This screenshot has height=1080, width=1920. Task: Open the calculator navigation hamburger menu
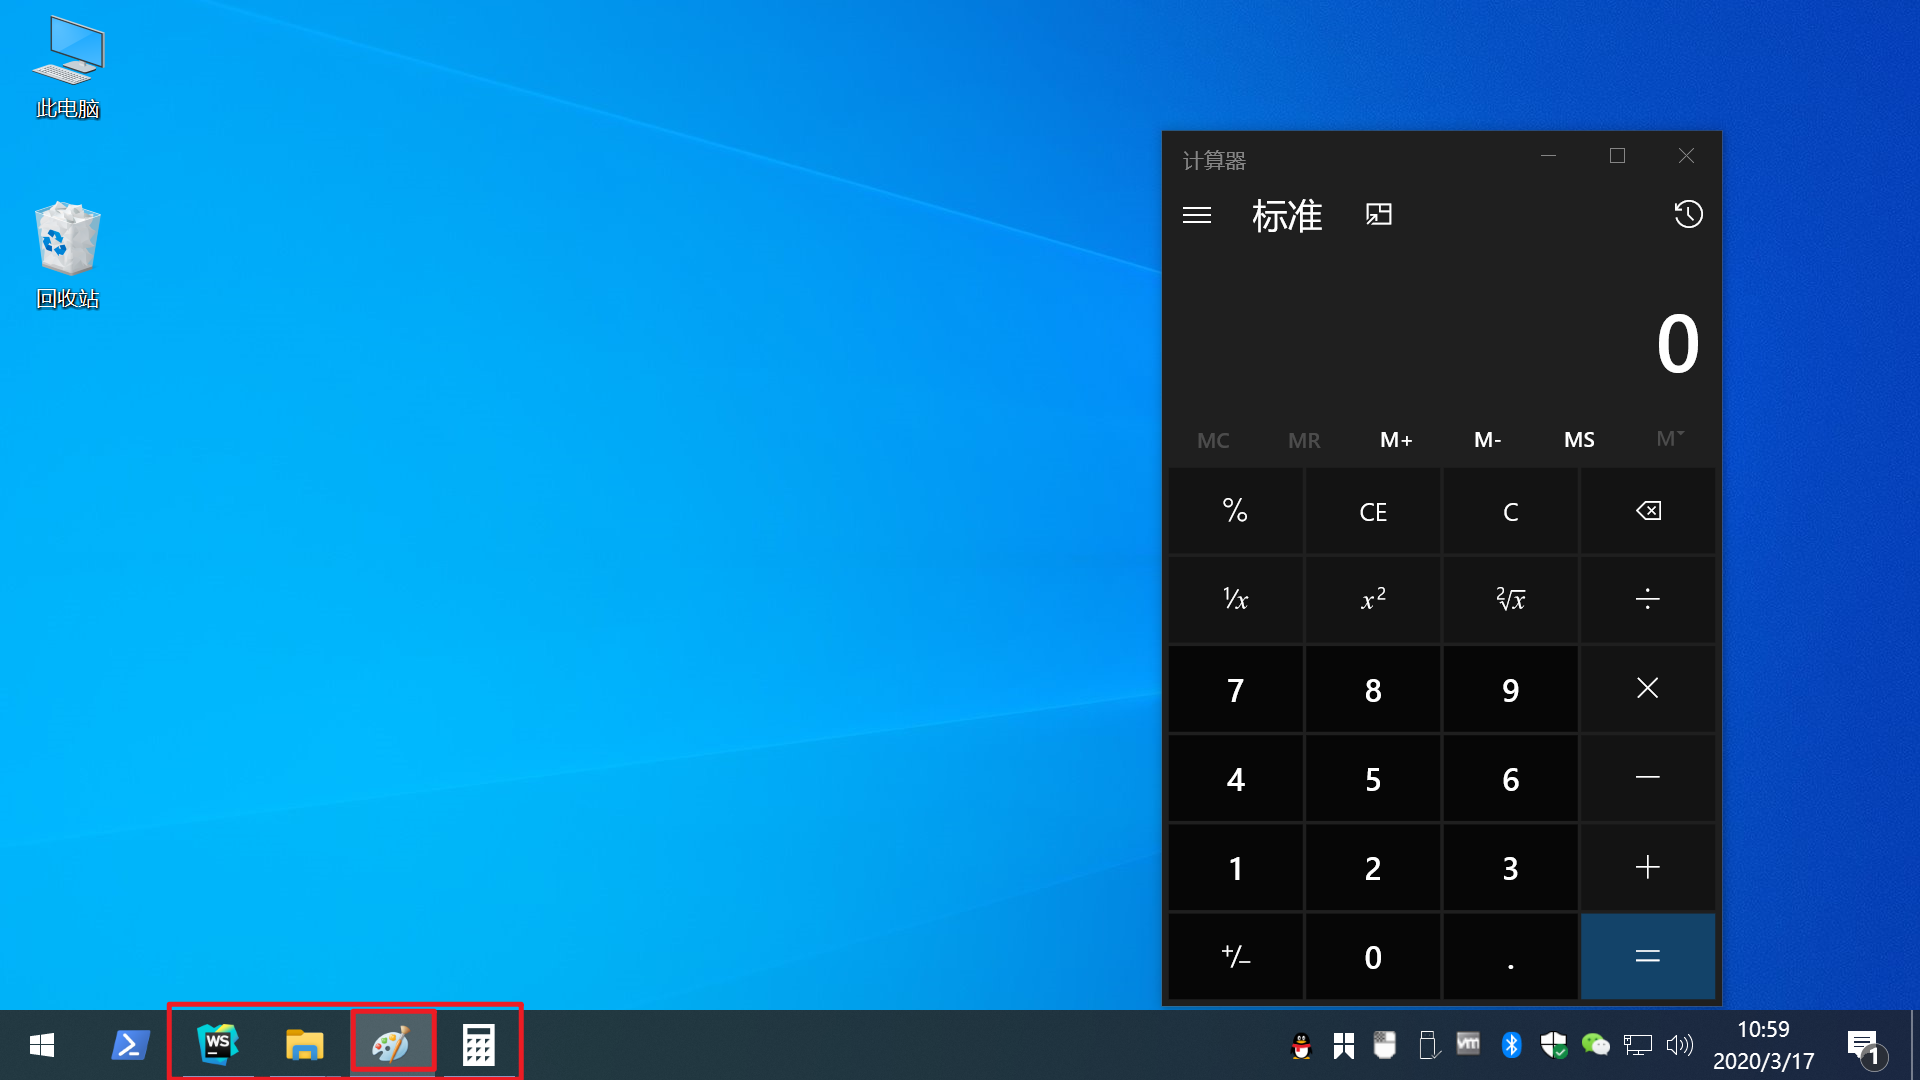[x=1197, y=215]
